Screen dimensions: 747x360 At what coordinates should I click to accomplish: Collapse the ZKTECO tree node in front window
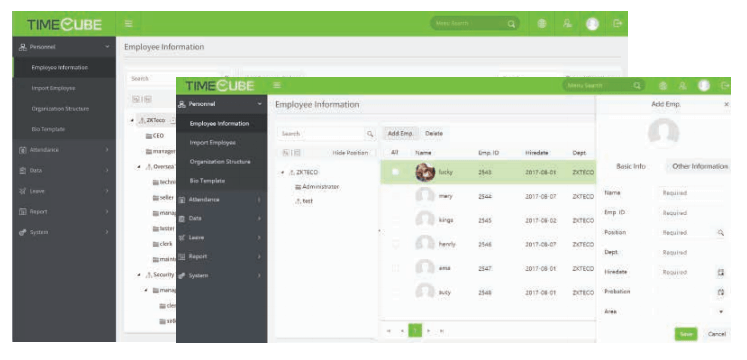pyautogui.click(x=283, y=172)
